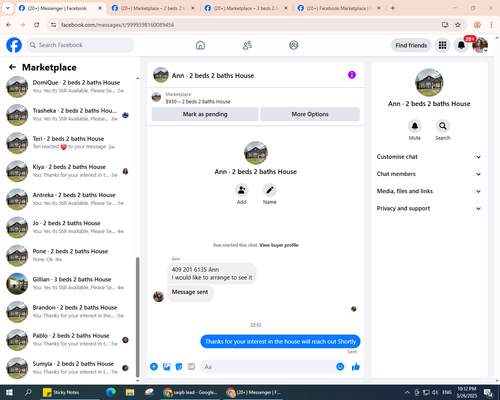This screenshot has width=500, height=400.
Task: Open the Groups icon in top navigation
Action: (x=294, y=45)
